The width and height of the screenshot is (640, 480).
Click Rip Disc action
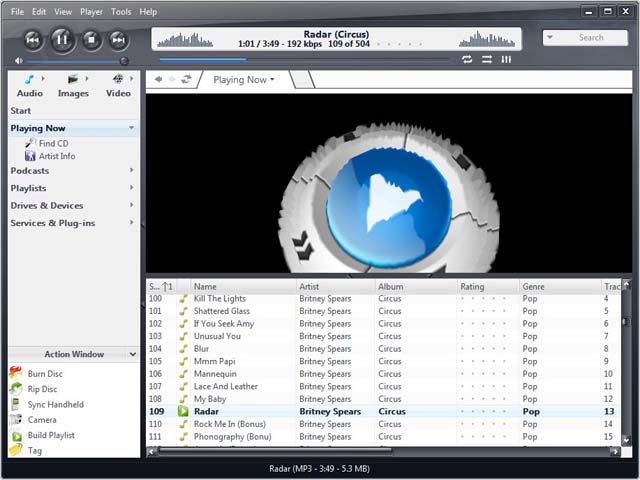point(42,389)
